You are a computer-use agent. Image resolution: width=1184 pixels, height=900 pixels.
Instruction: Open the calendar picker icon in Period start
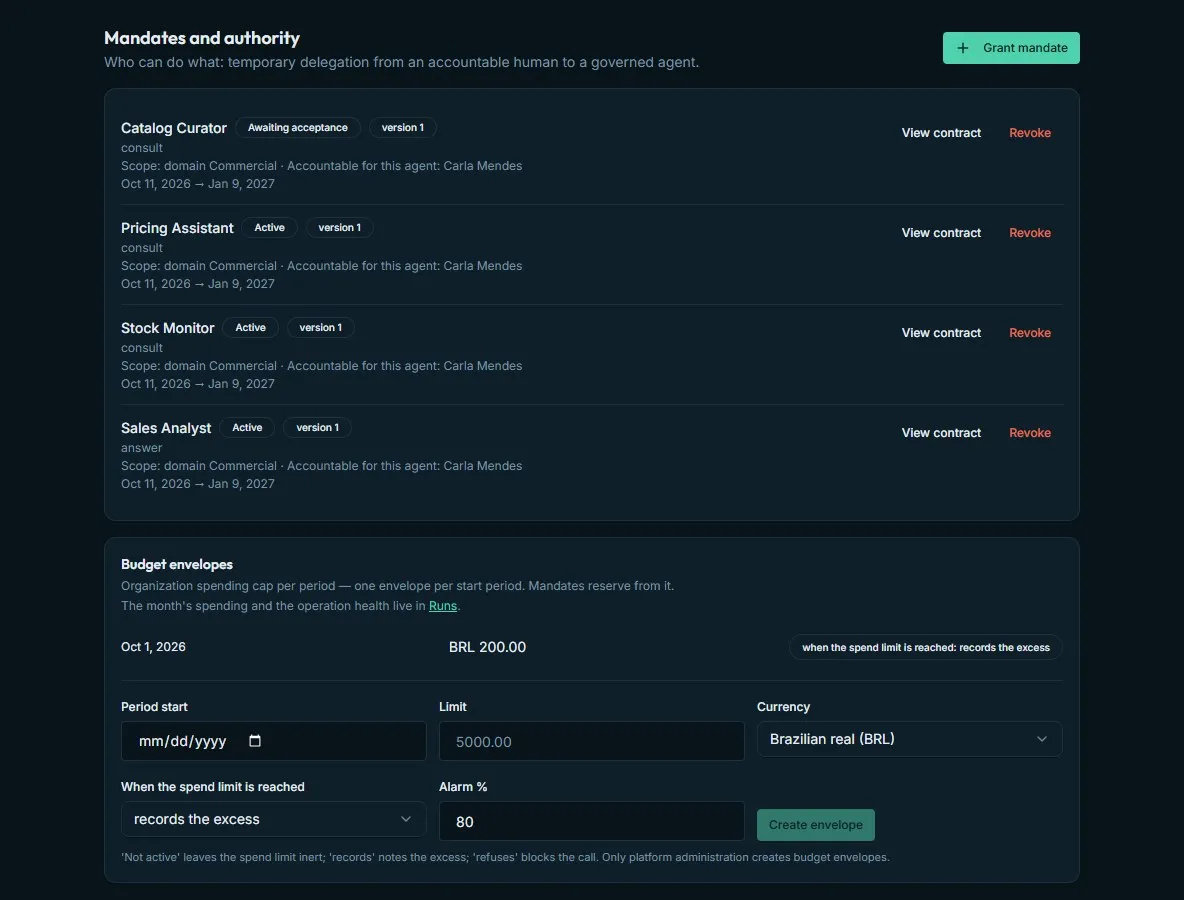[255, 741]
